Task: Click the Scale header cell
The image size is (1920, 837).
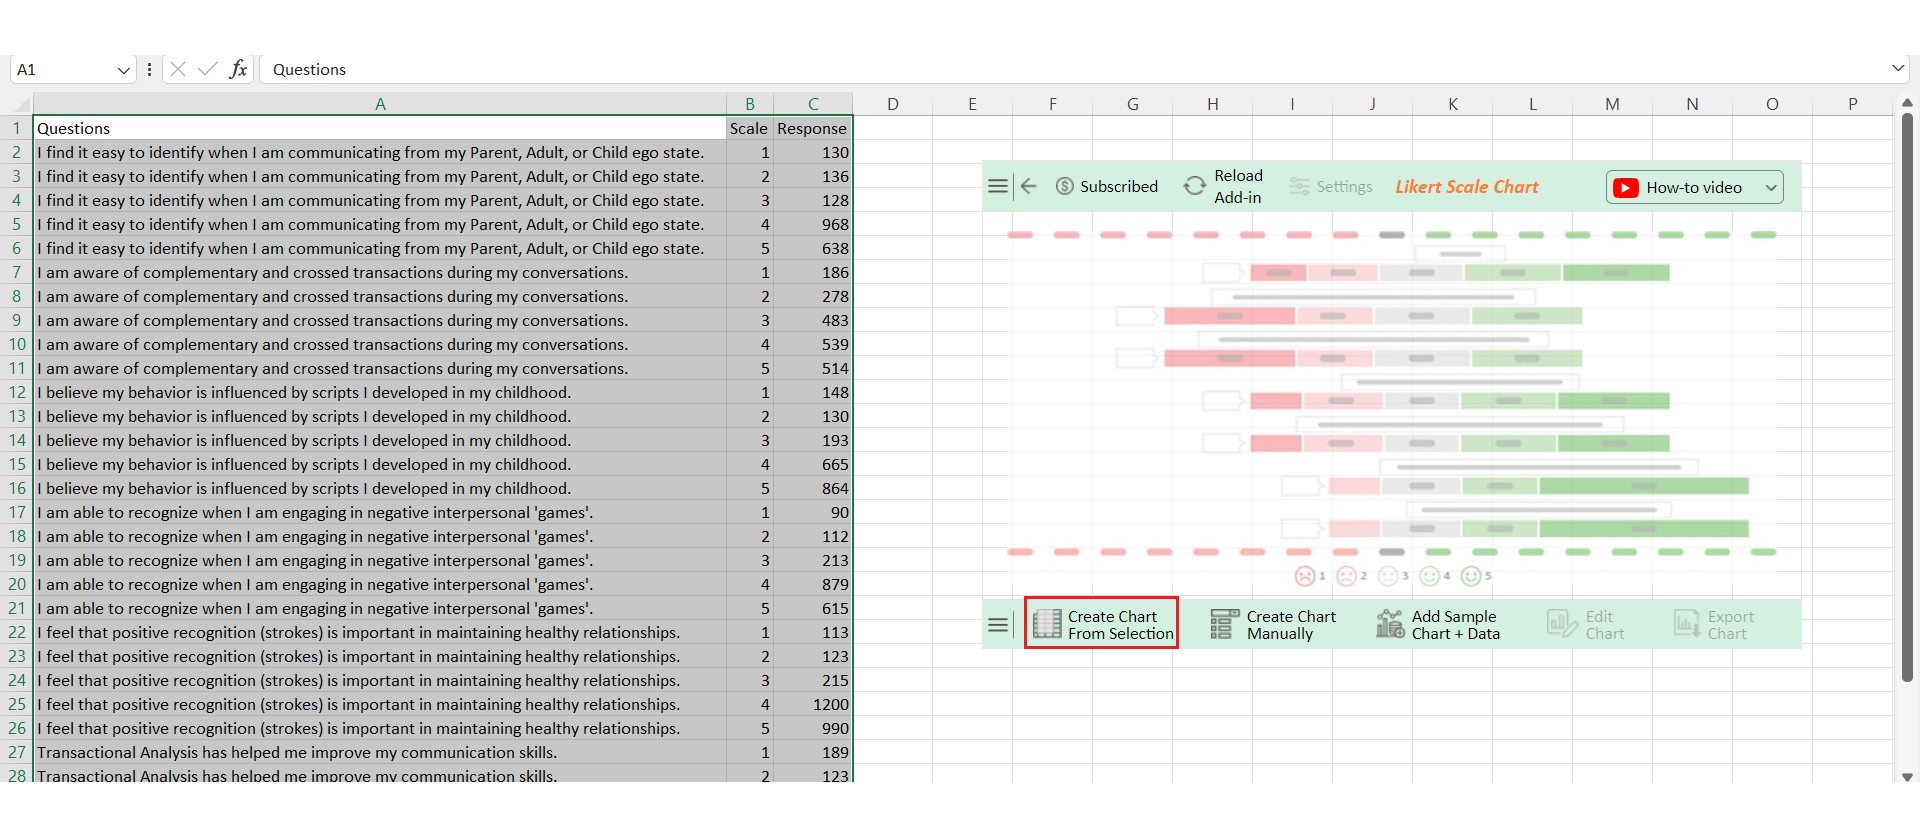Action: (x=750, y=128)
